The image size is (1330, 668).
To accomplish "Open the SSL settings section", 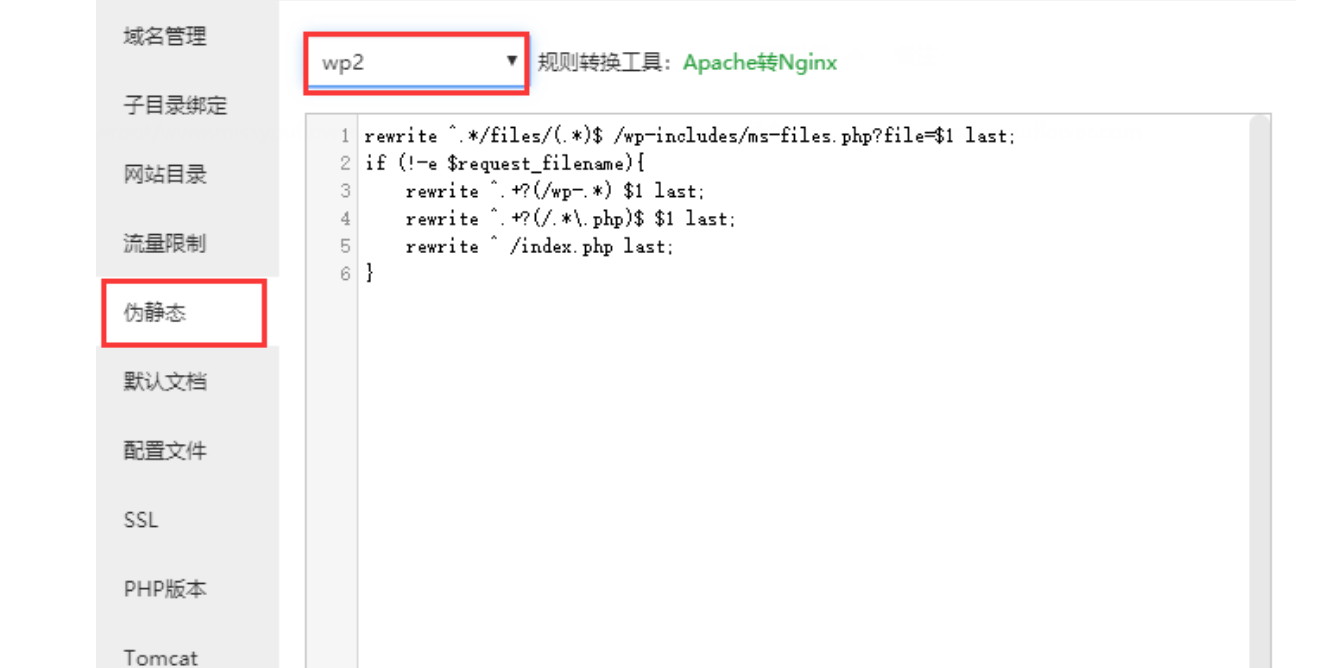I will (141, 520).
